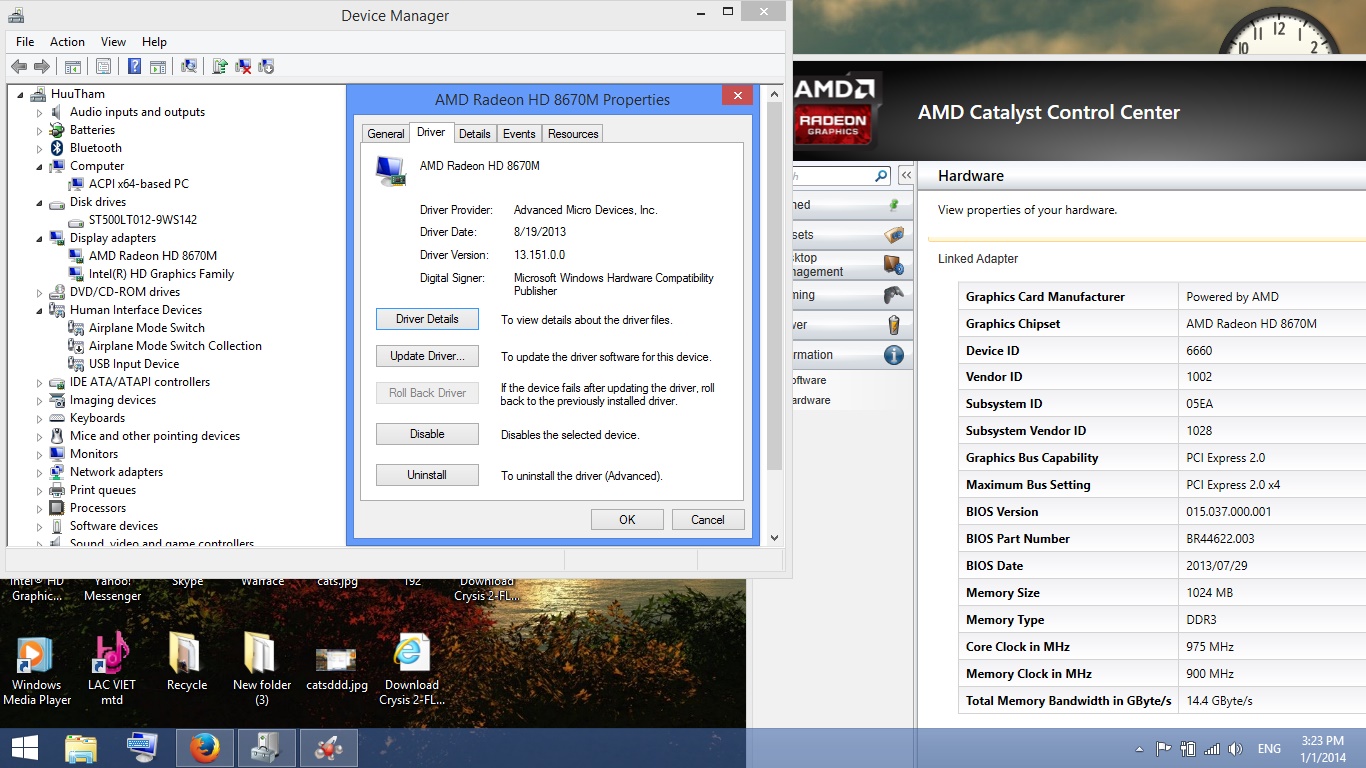Image resolution: width=1366 pixels, height=768 pixels.
Task: Click the Gaming controller icon in Catalyst sidebar
Action: 894,295
